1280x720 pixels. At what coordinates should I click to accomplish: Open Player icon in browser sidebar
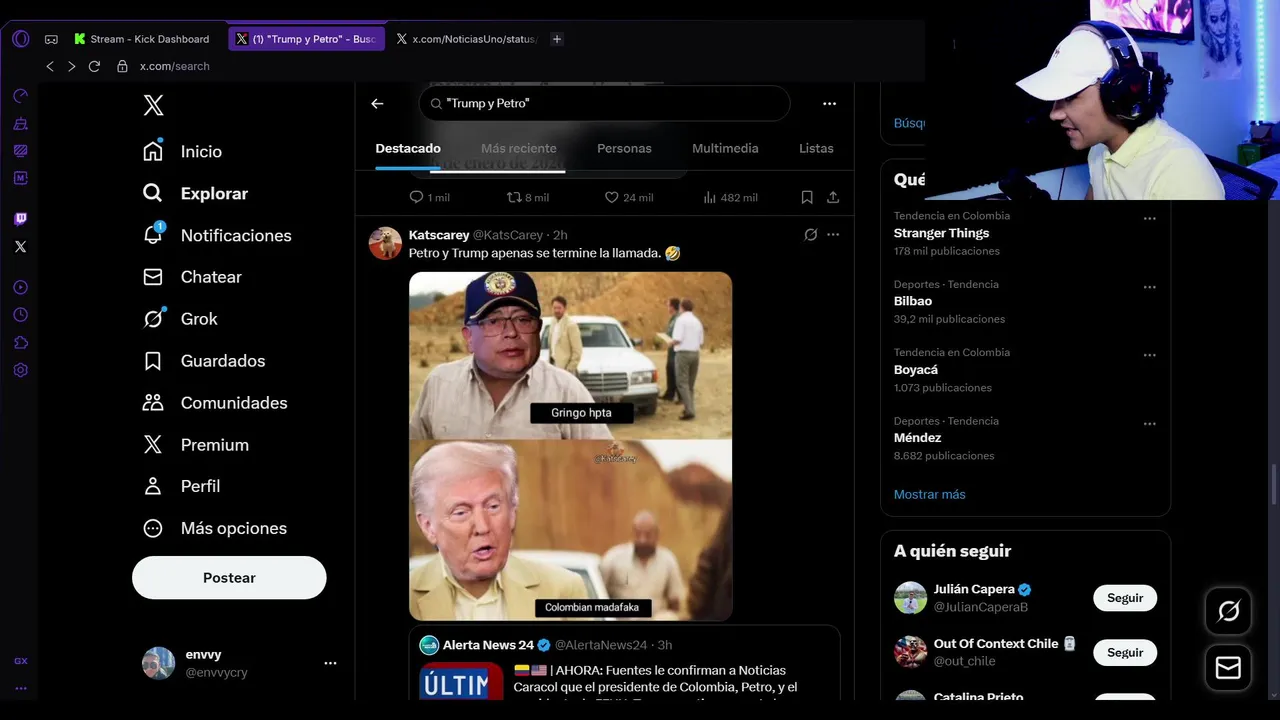[21, 288]
